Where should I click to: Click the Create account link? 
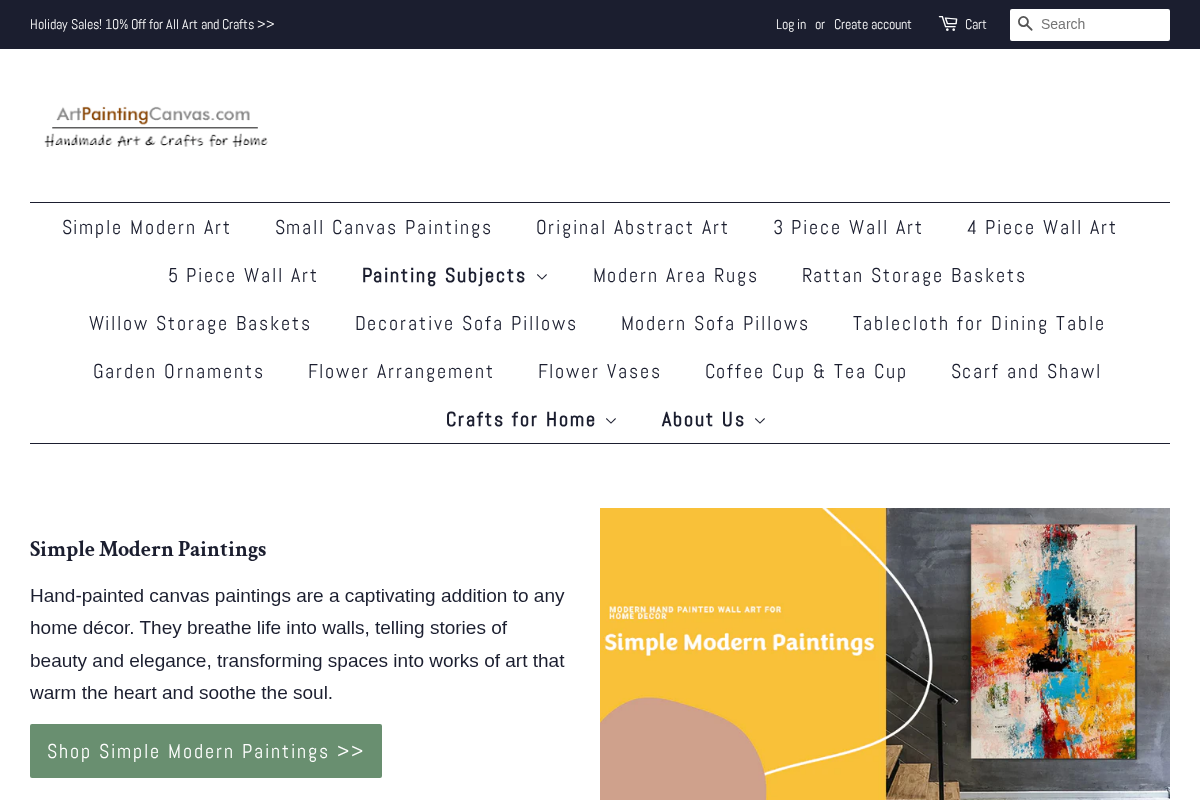click(x=872, y=22)
